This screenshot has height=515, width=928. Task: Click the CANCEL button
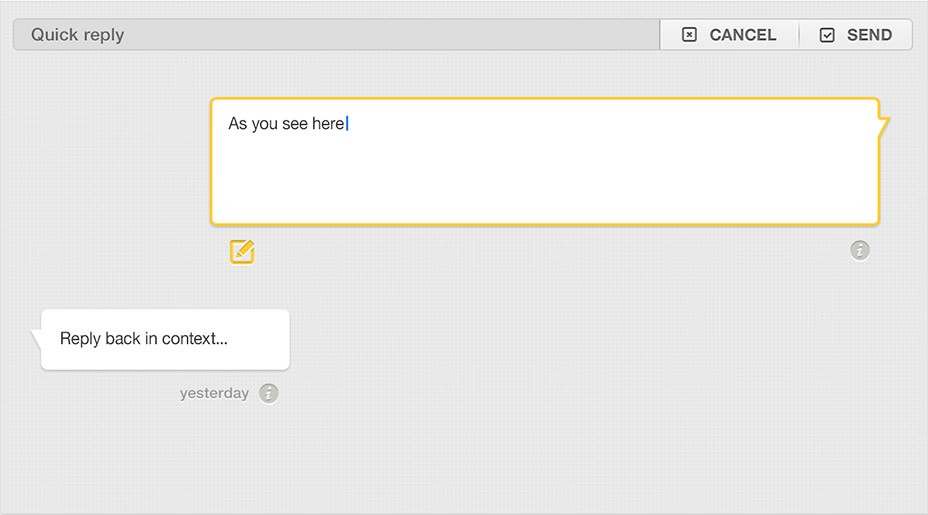pos(729,35)
